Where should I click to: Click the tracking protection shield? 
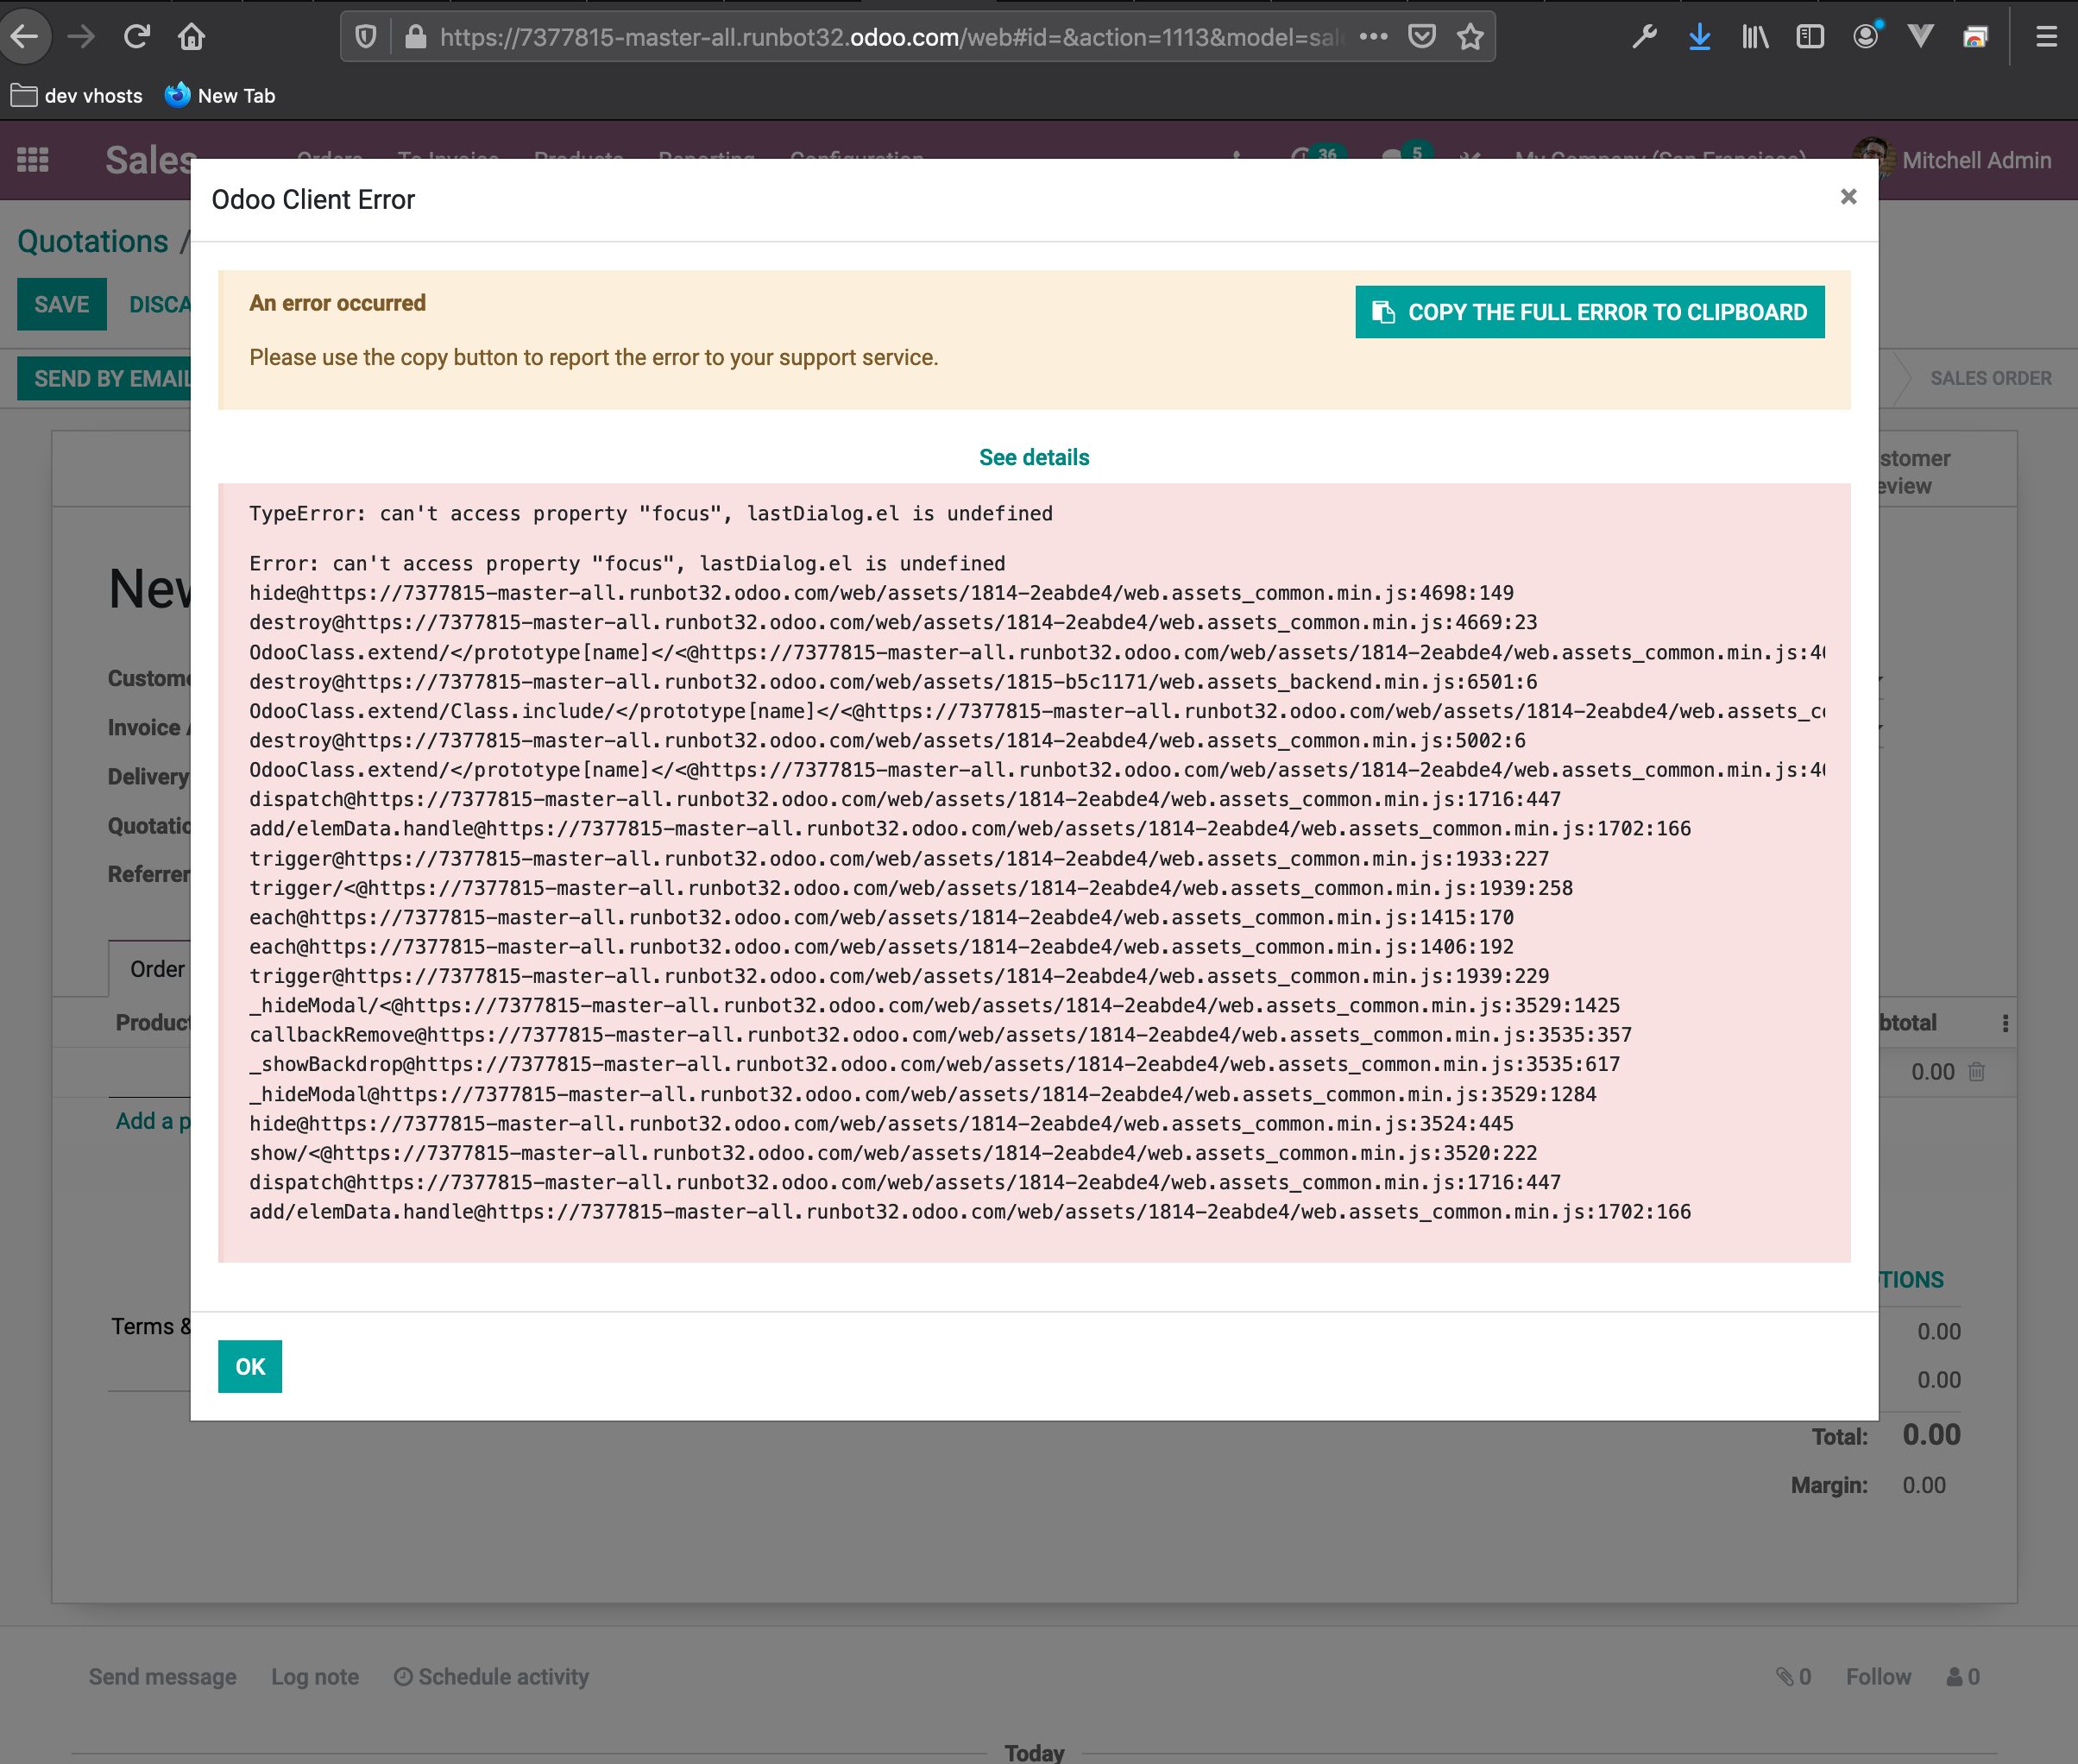point(366,37)
